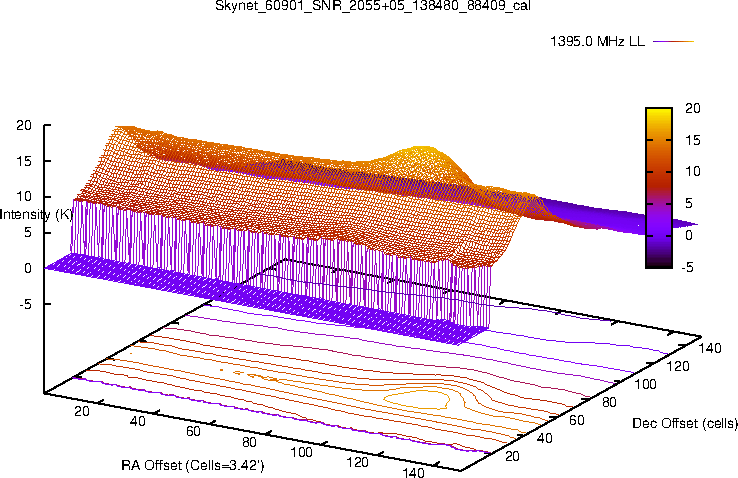Click tick value -5 on the Intensity axis
Screen dimensions: 738x478
pos(25,304)
